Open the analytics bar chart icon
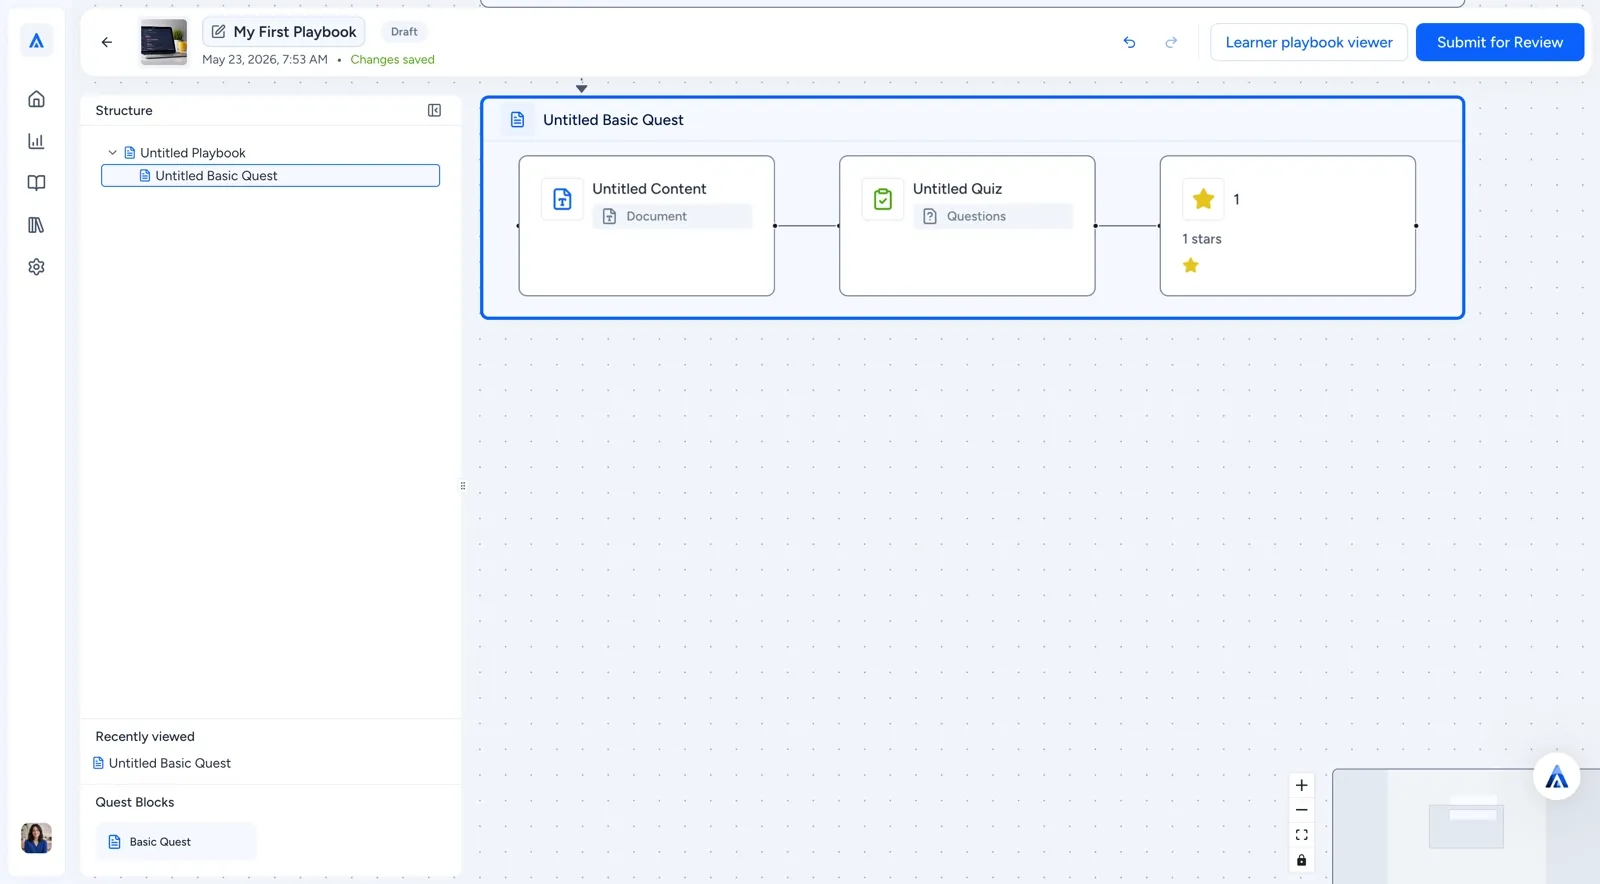Image resolution: width=1600 pixels, height=884 pixels. 36,141
